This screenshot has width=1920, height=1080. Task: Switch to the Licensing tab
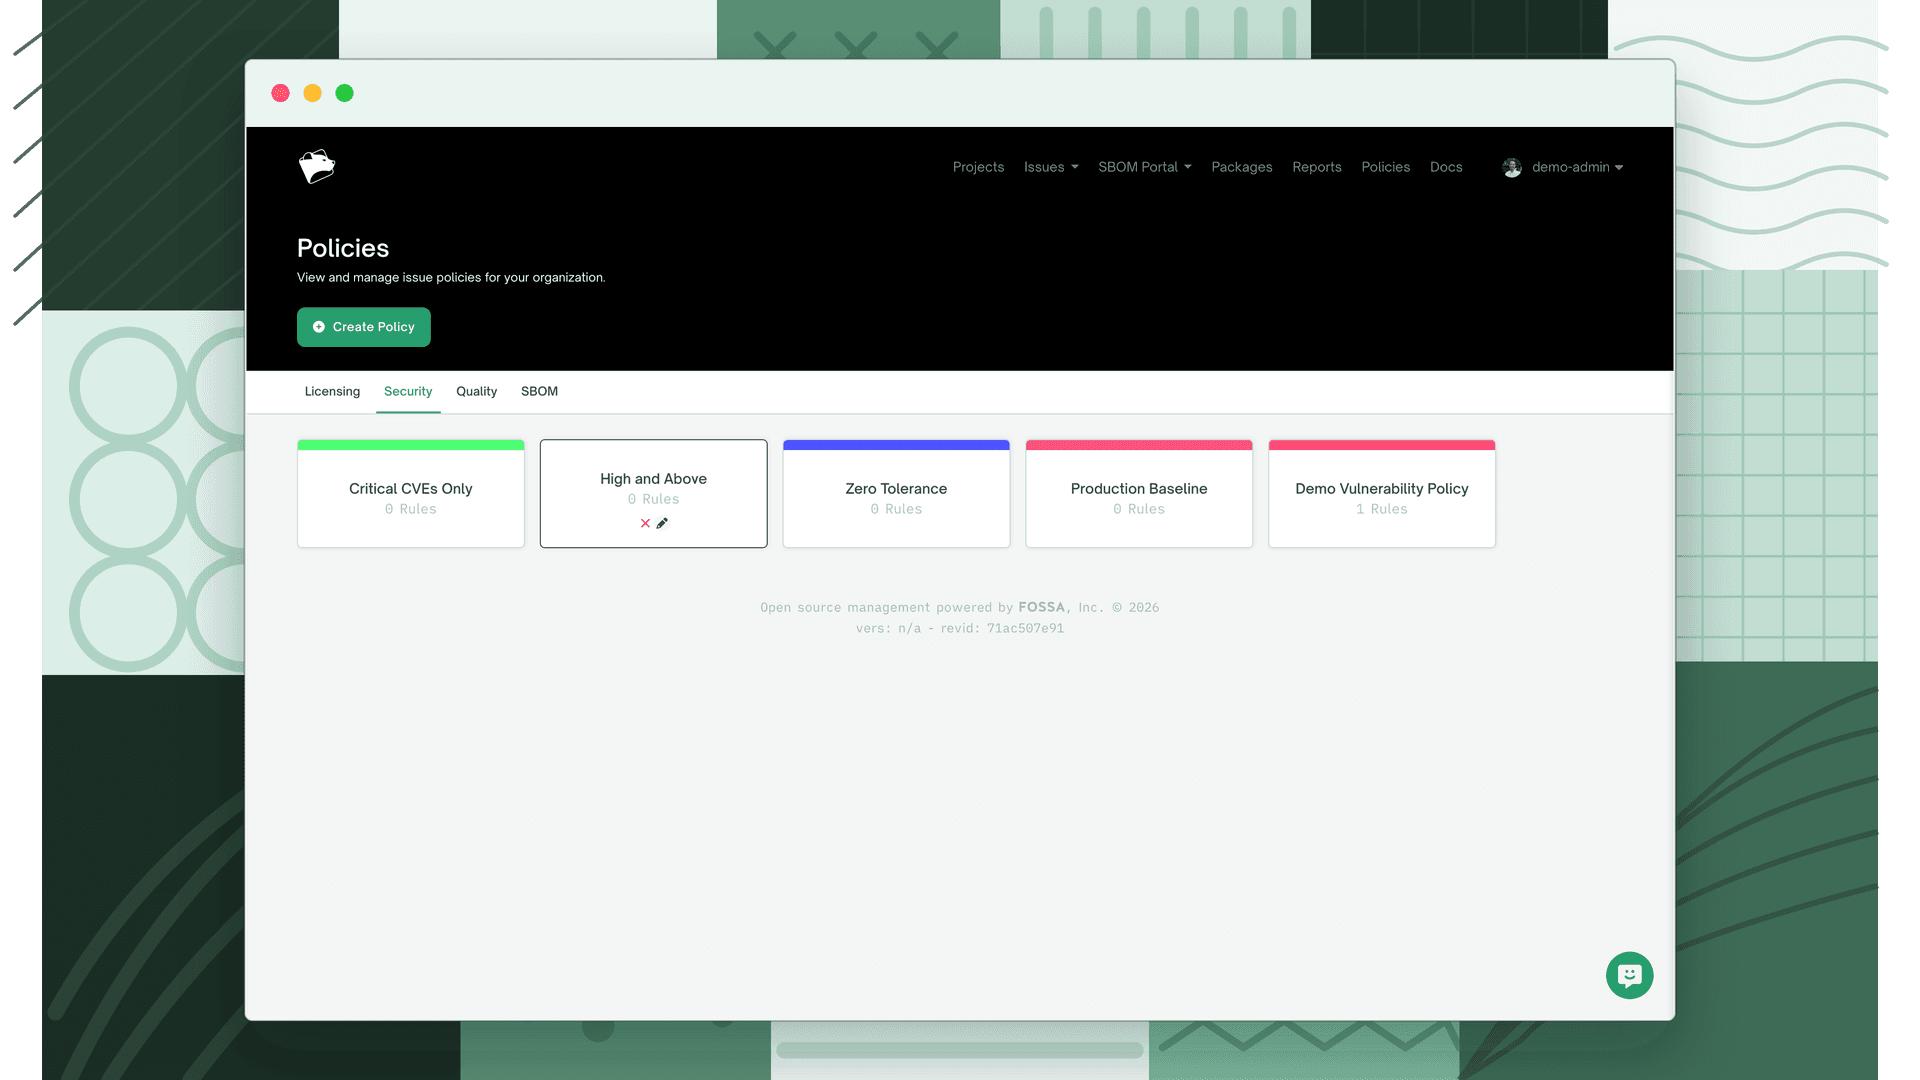332,391
